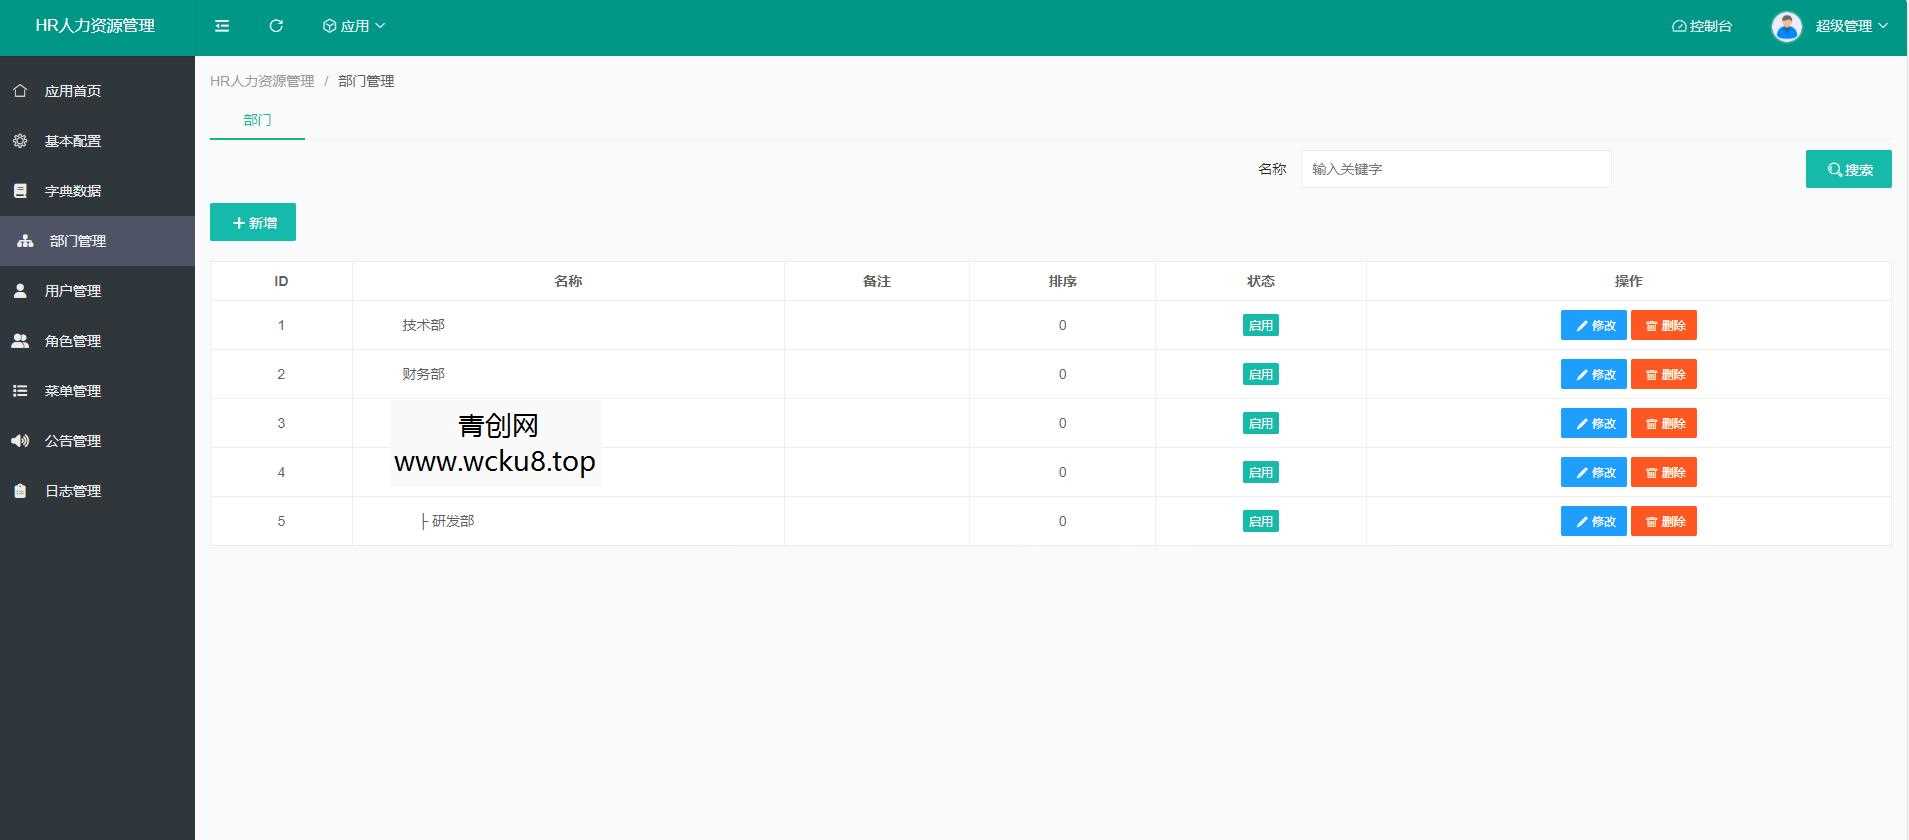Open 用户管理 from sidebar
This screenshot has height=840, width=1909.
click(x=73, y=291)
